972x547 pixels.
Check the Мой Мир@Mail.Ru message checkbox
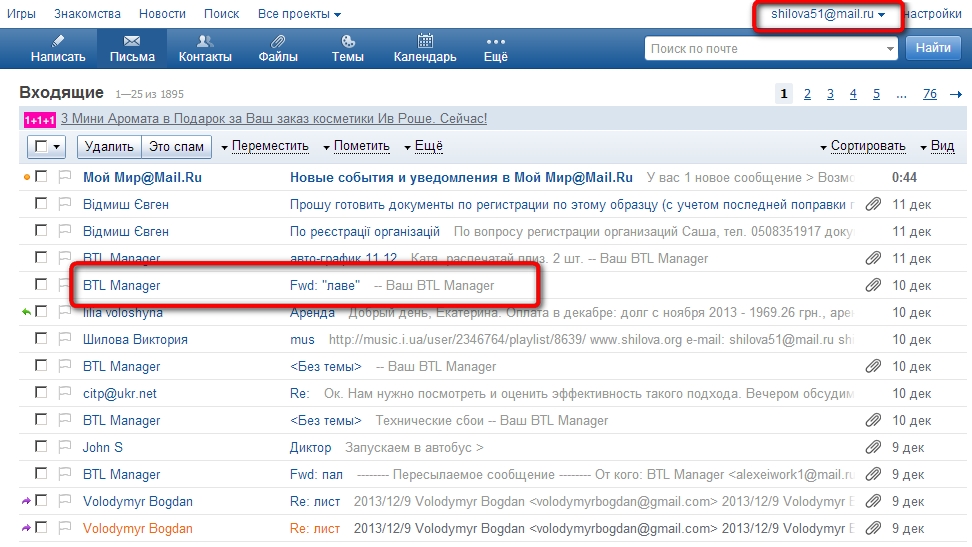point(41,177)
